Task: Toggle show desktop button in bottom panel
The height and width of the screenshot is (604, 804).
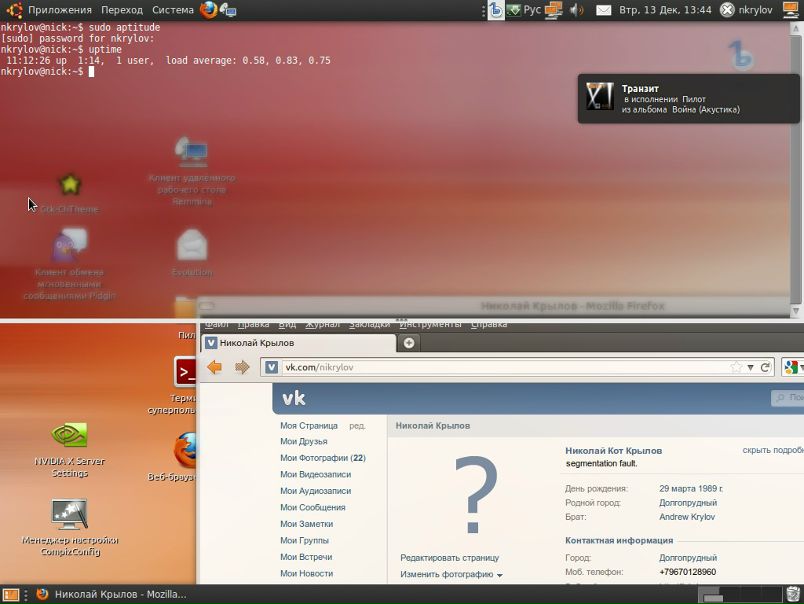Action: 11,594
